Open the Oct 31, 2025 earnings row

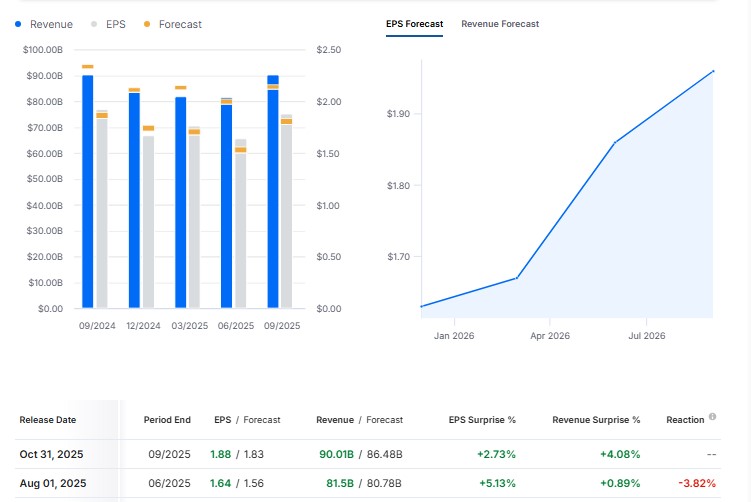pyautogui.click(x=51, y=454)
